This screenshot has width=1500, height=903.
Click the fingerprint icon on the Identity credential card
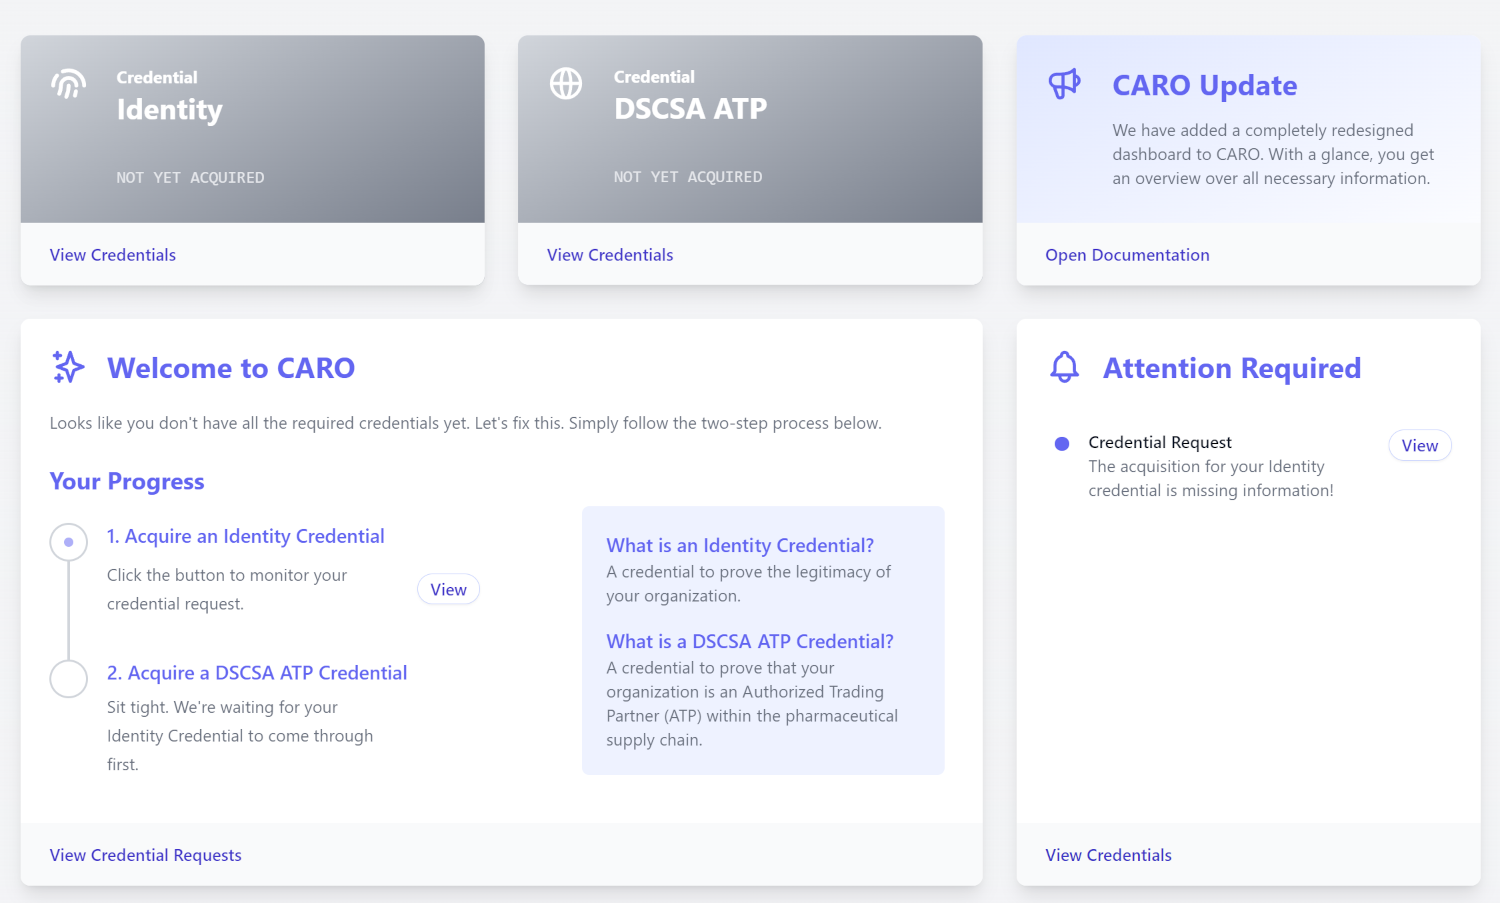[67, 84]
